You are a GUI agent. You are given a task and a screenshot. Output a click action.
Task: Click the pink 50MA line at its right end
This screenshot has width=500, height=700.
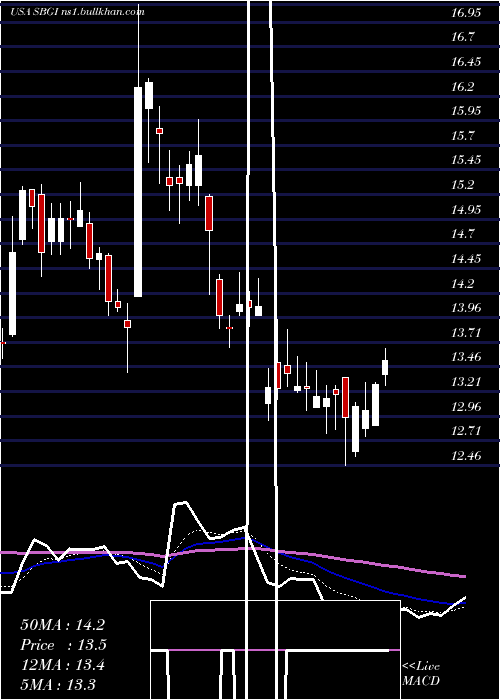click(462, 576)
